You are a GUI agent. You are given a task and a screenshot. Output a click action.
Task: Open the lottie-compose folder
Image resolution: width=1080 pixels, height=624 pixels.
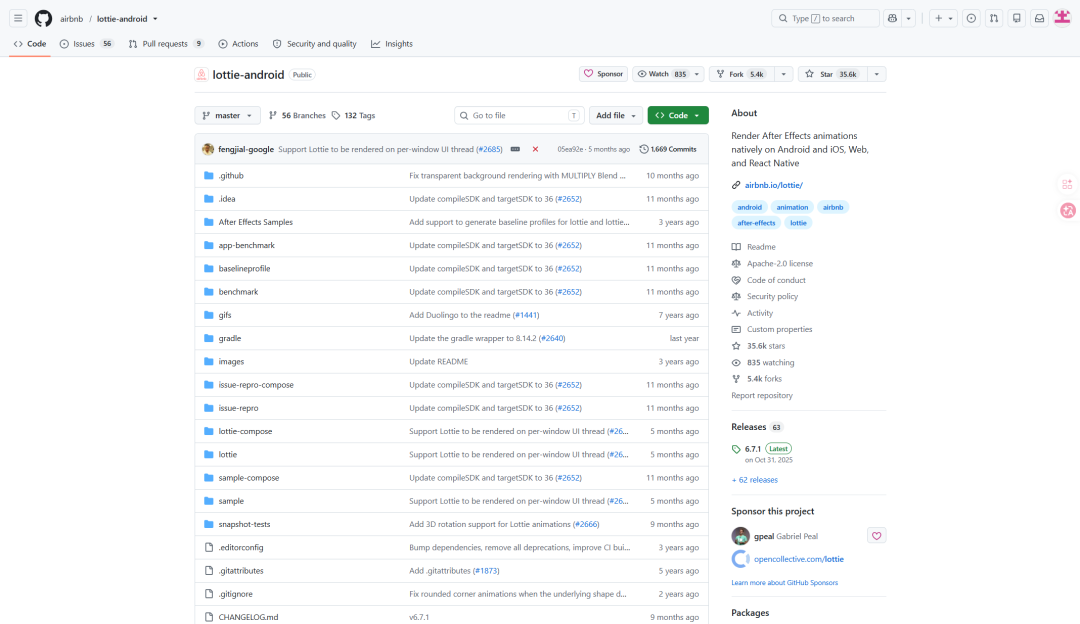[245, 432]
